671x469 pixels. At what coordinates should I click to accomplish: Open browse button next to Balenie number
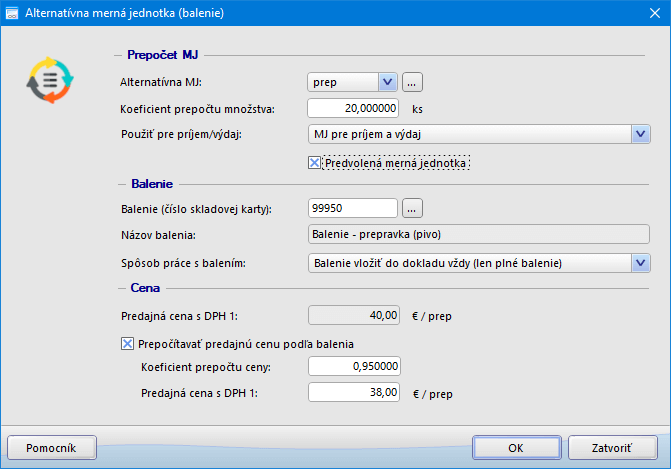pyautogui.click(x=414, y=208)
